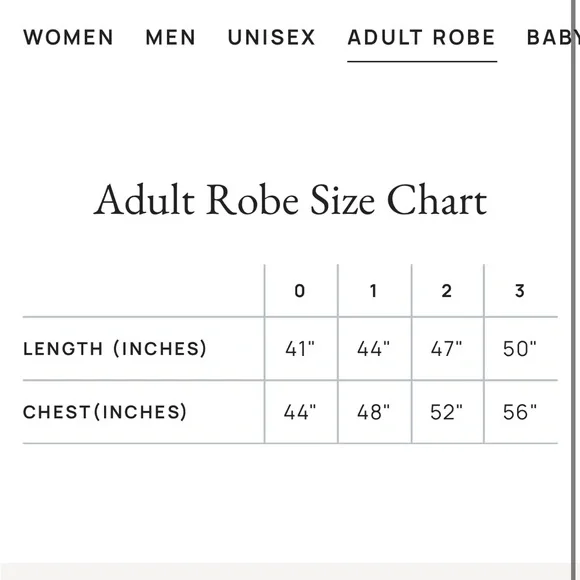
Task: Click the Adult Robe Size Chart heading
Action: point(290,199)
